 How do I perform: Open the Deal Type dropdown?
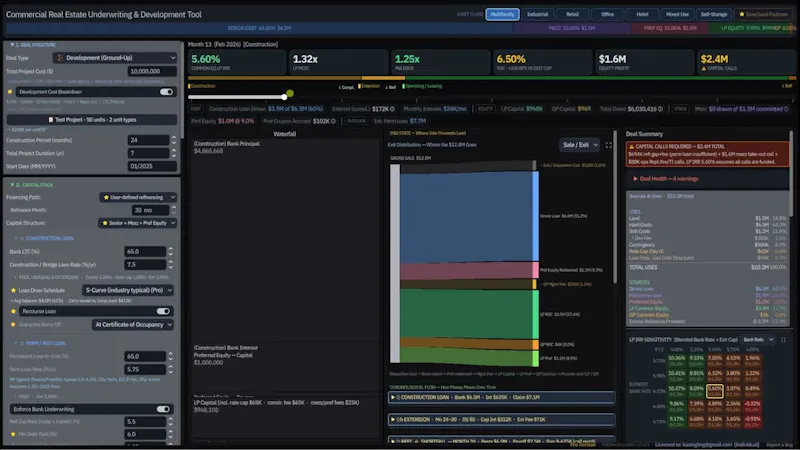116,58
